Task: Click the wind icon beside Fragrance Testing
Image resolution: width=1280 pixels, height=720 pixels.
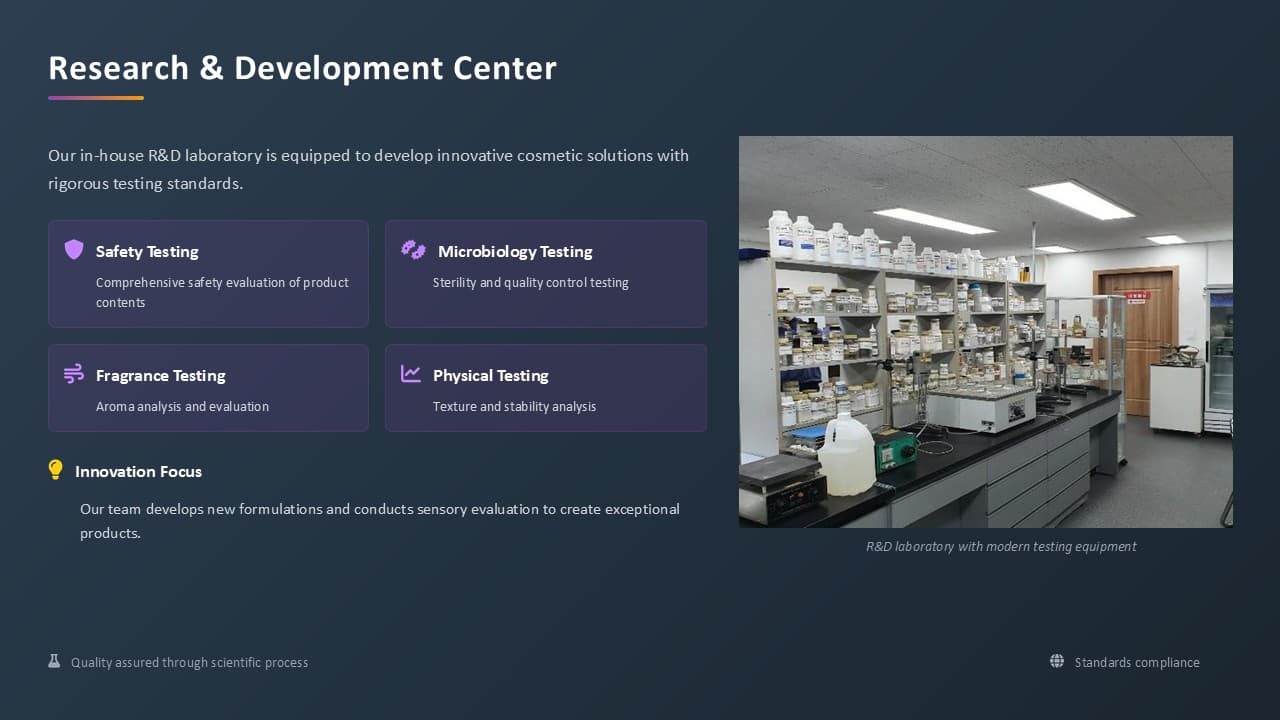Action: [x=74, y=374]
